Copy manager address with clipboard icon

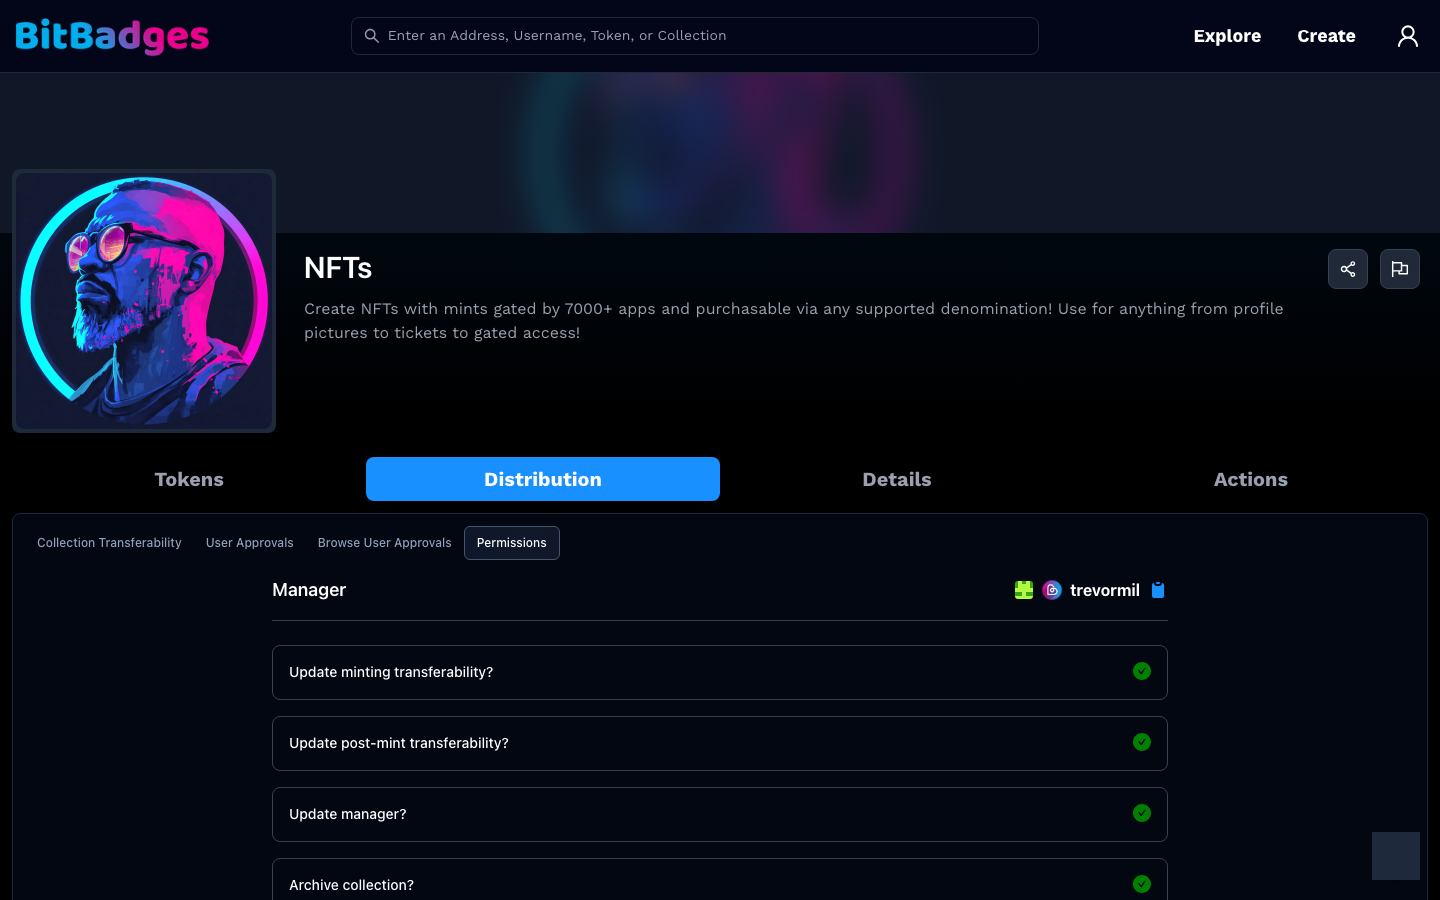[1158, 590]
